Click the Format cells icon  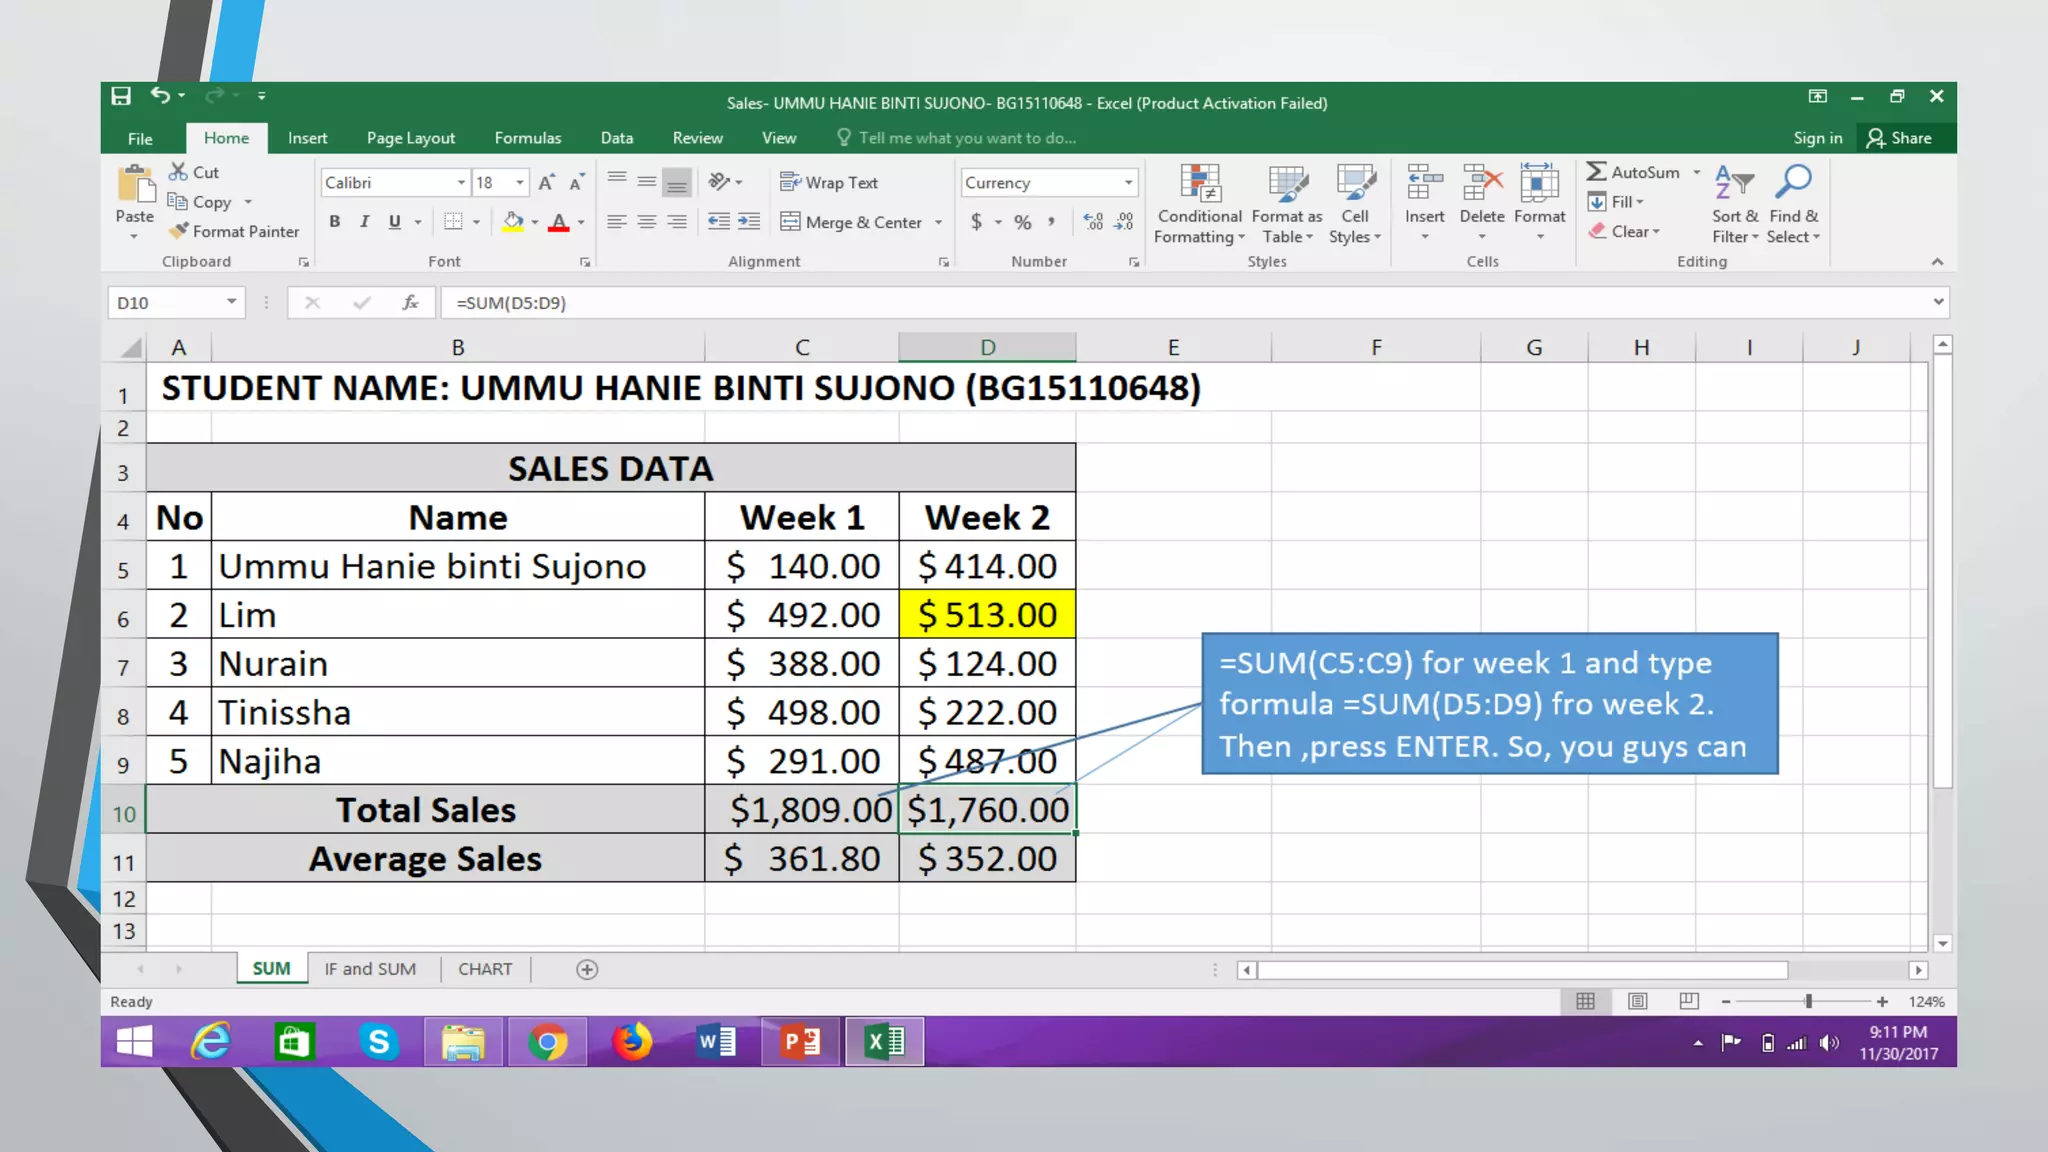[1539, 184]
